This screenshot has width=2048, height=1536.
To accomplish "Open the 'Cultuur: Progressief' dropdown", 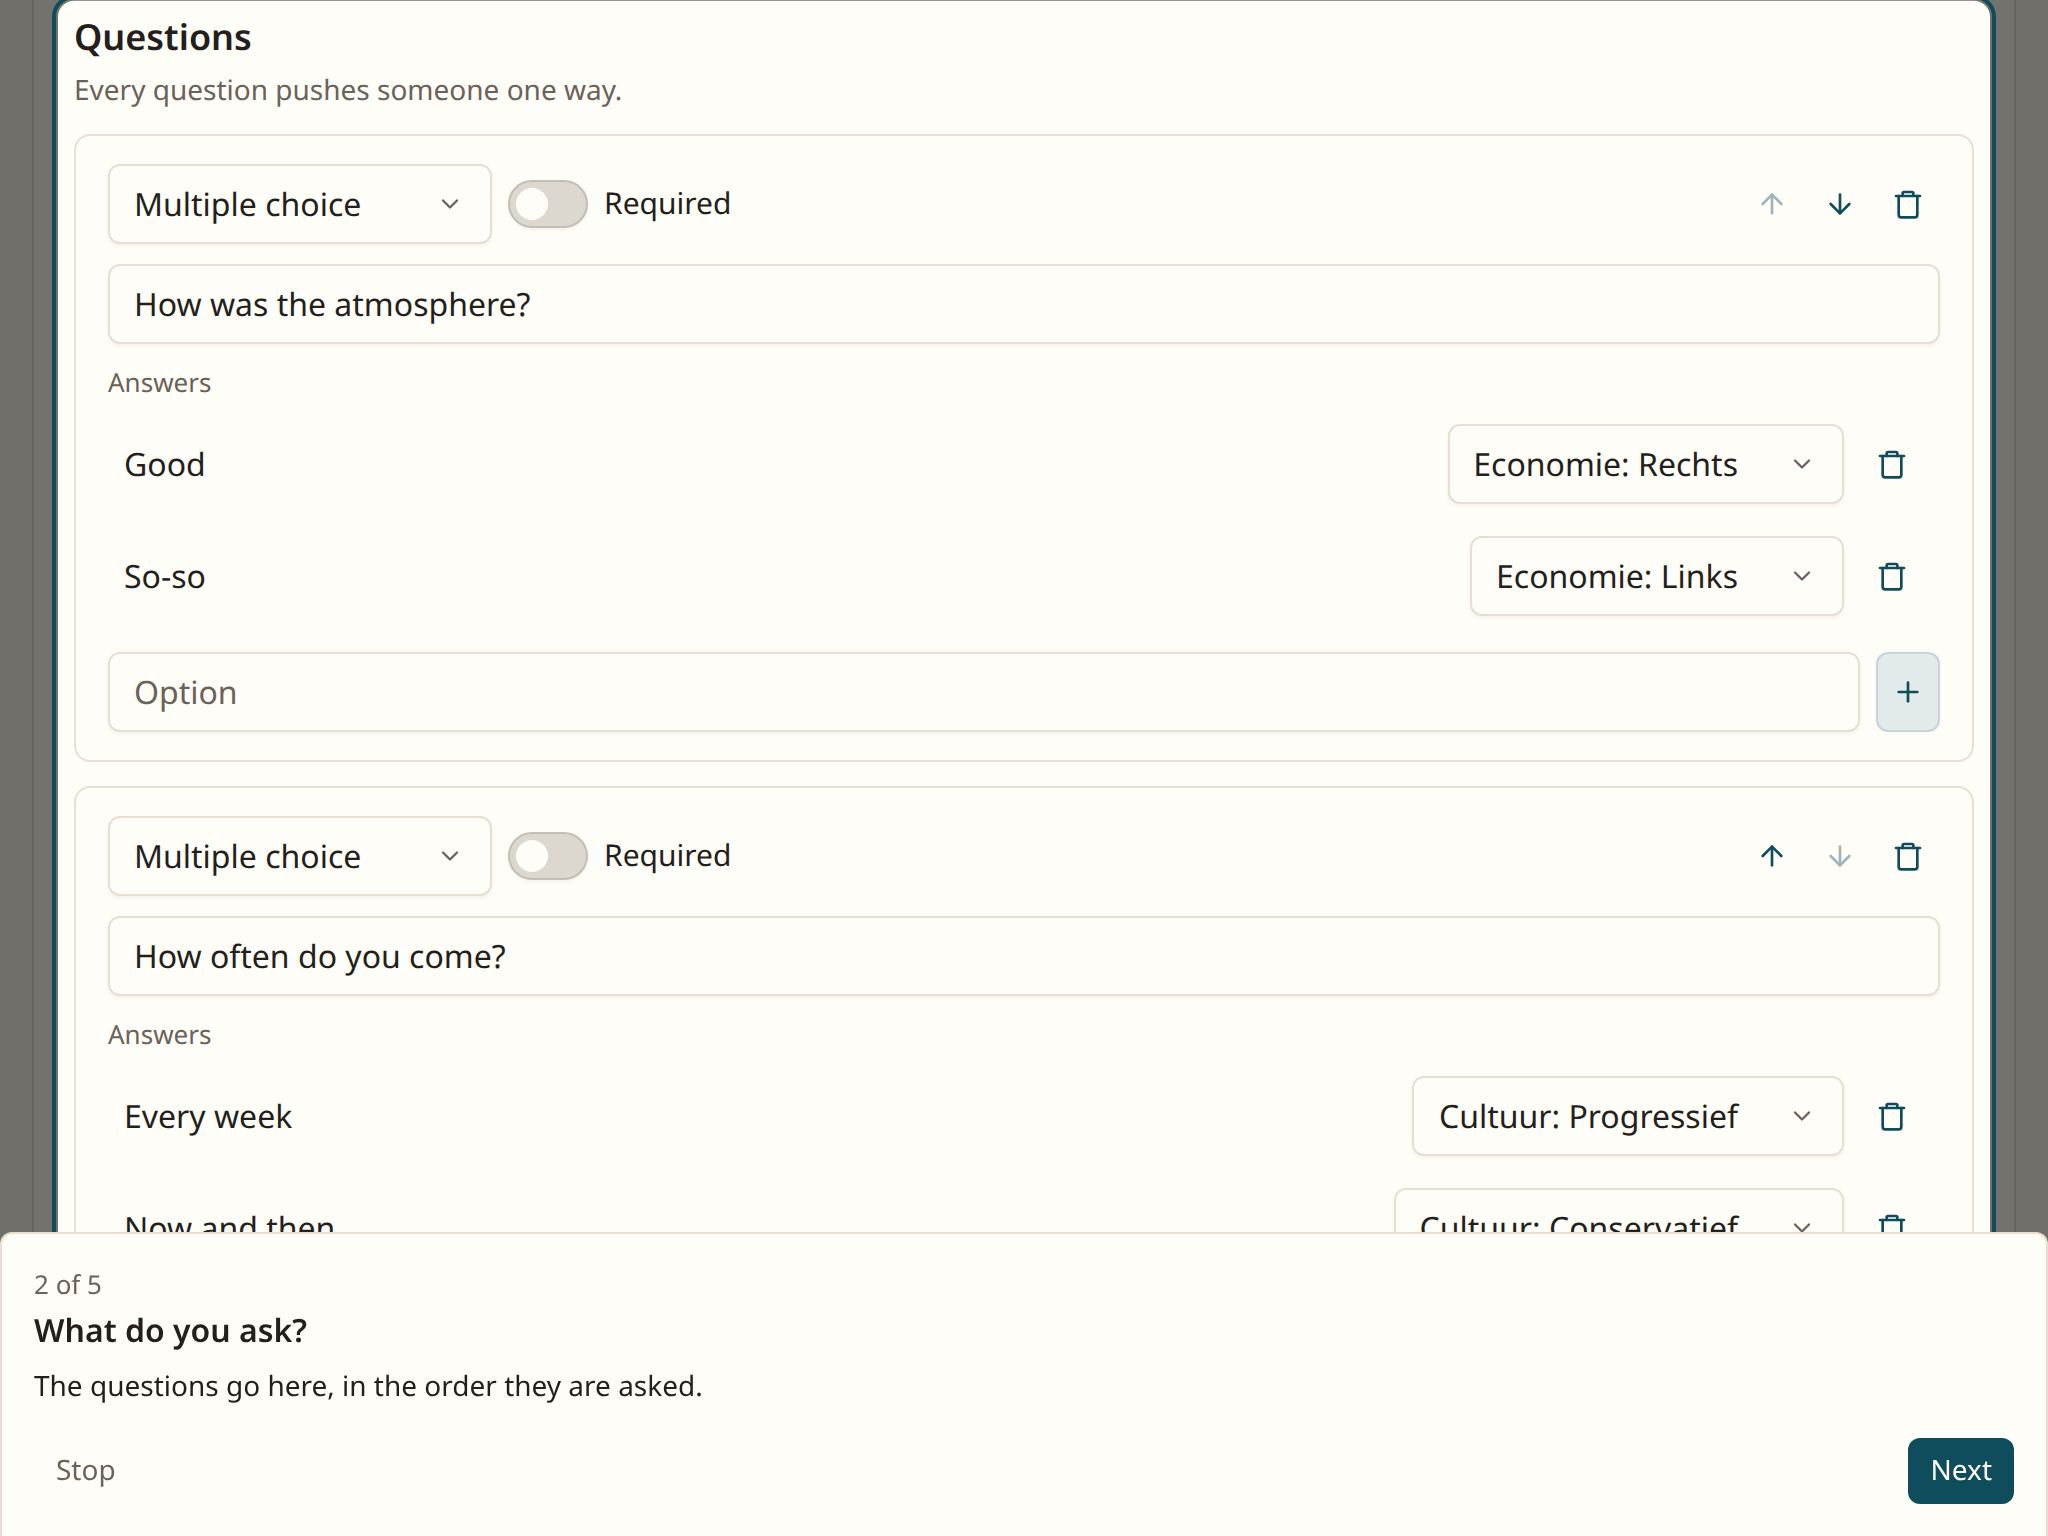I will (x=1627, y=1116).
